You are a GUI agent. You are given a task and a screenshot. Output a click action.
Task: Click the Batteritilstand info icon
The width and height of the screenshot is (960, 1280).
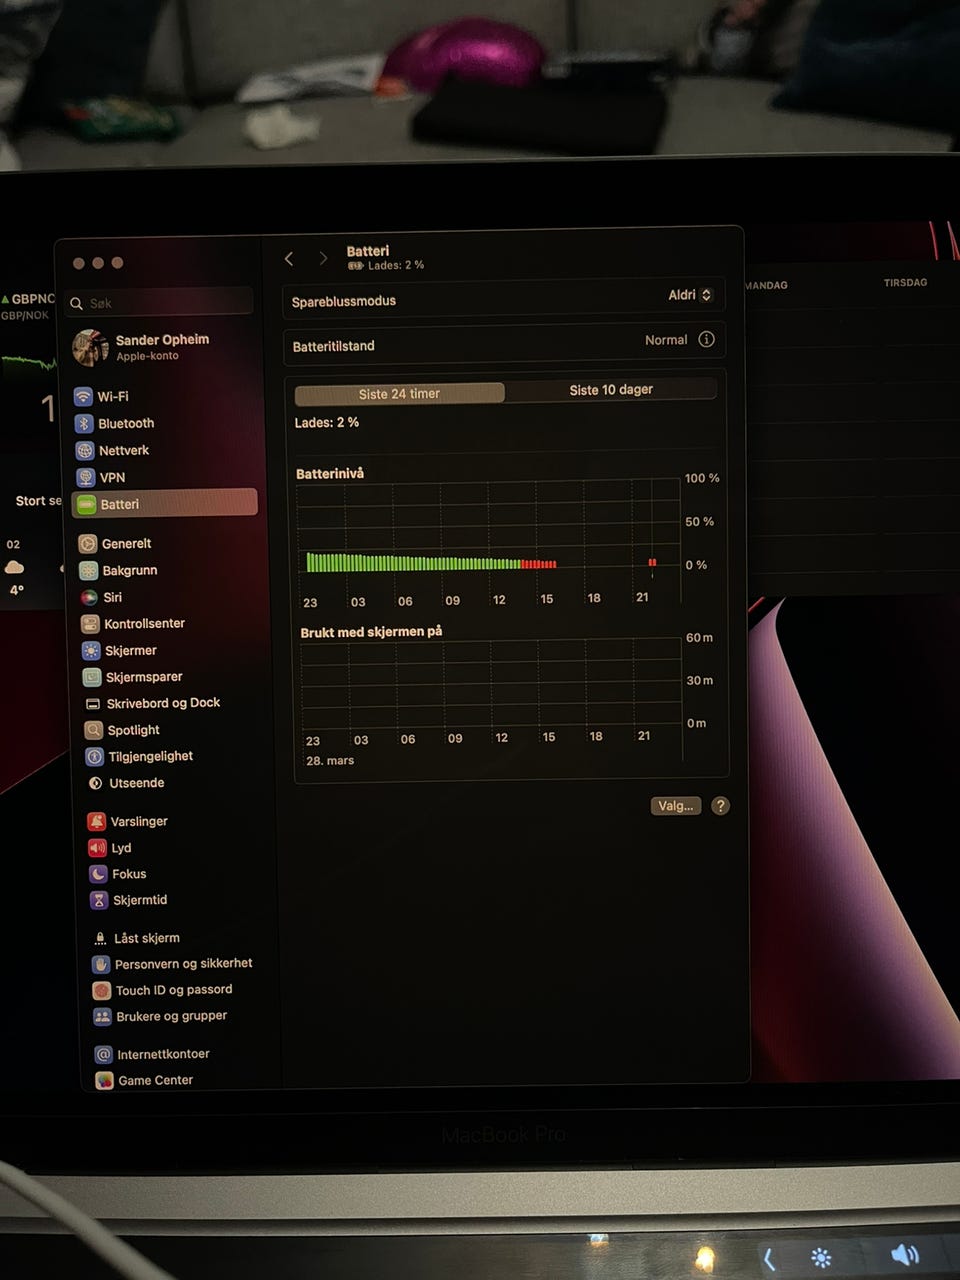[706, 339]
